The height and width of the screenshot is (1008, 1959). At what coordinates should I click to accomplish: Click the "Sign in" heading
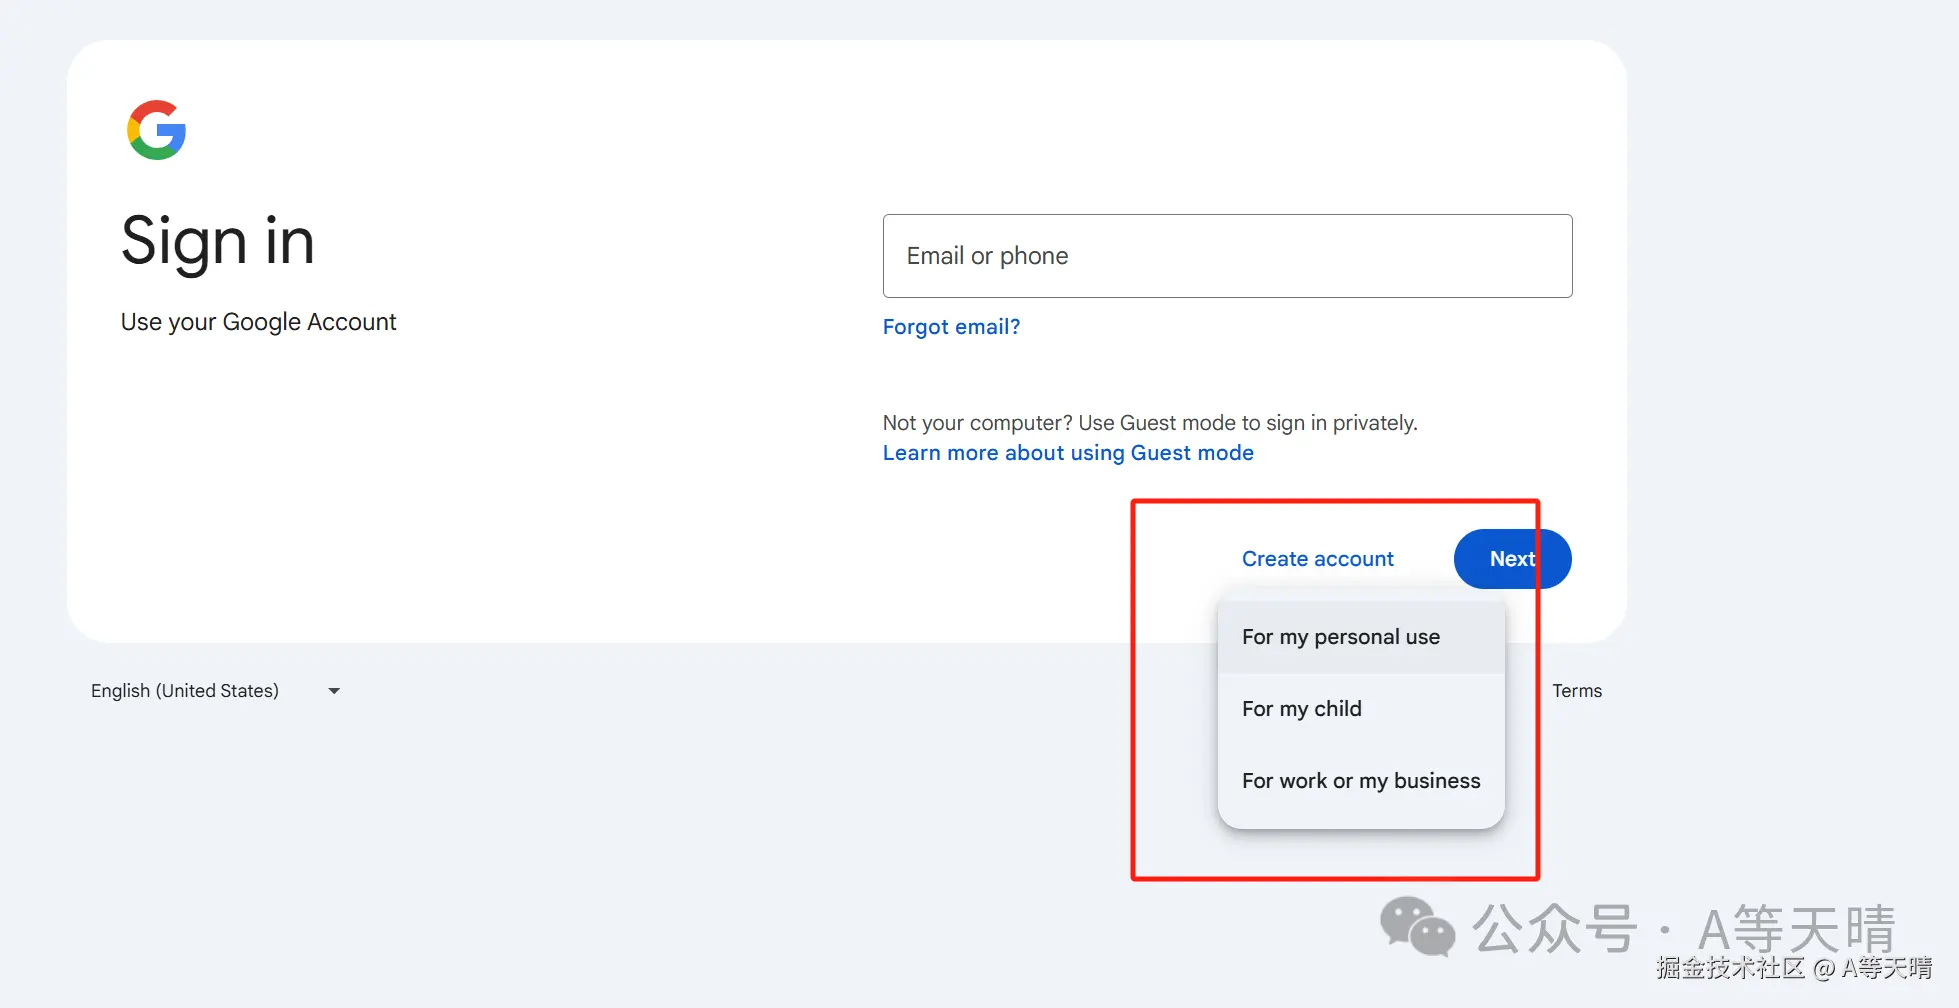218,241
